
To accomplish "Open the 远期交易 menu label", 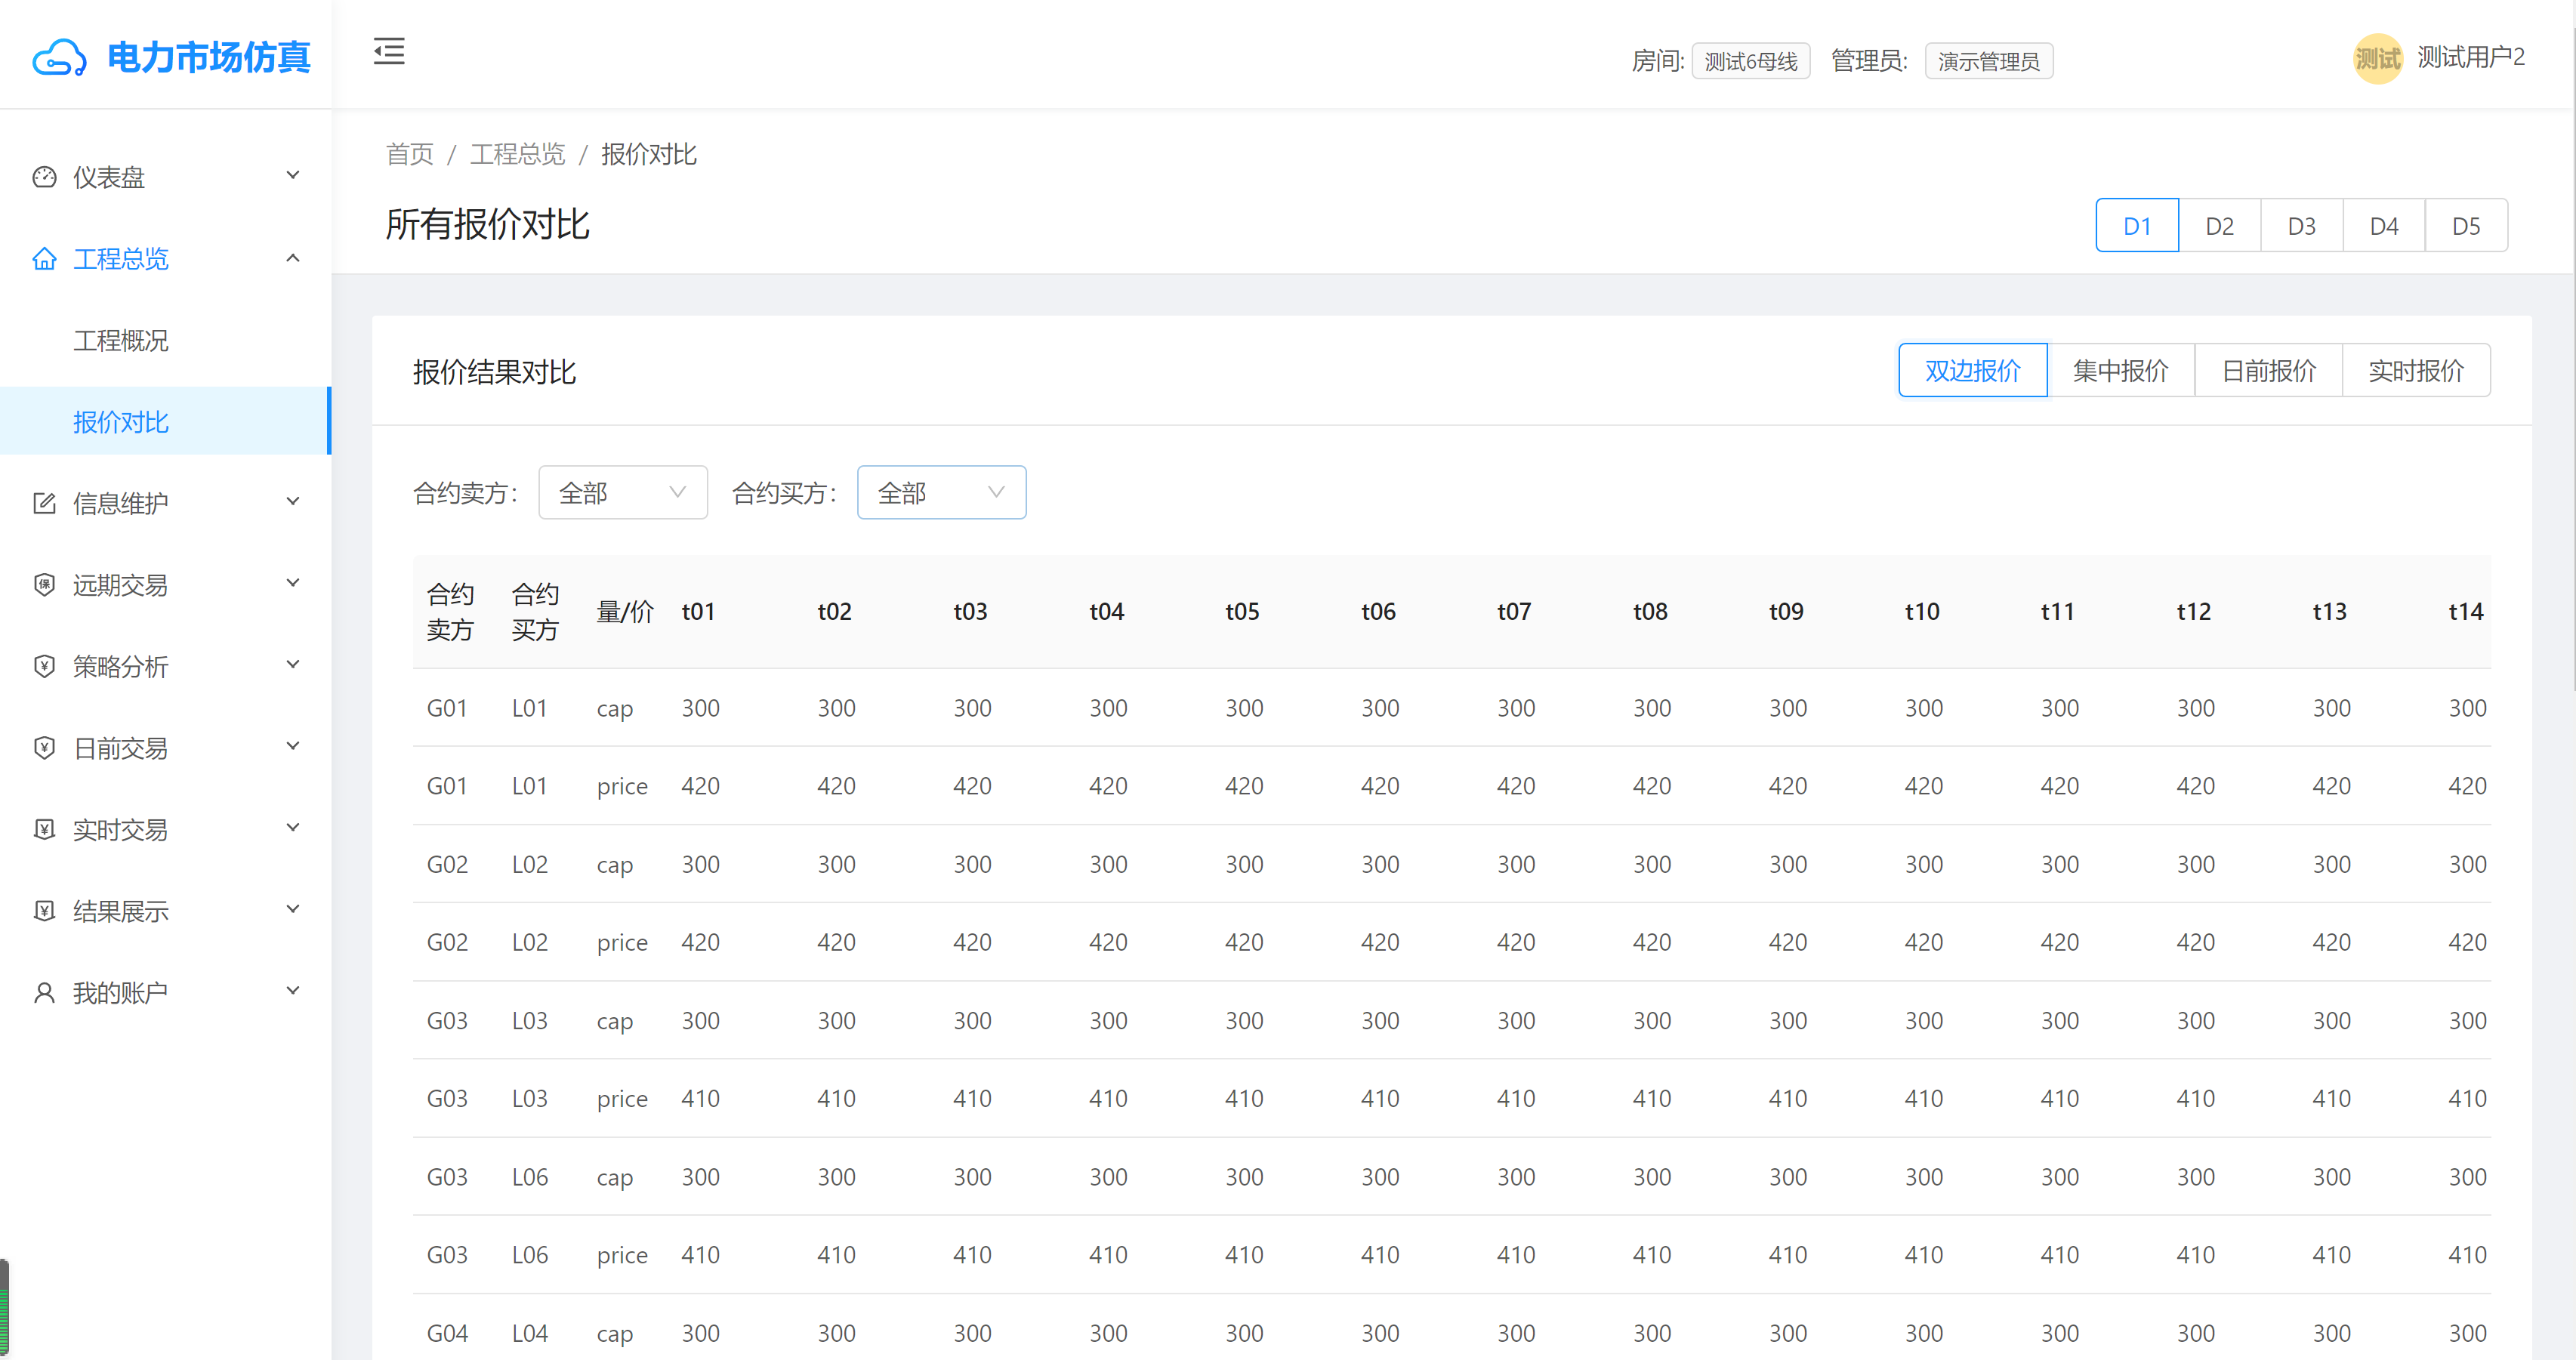I will [121, 585].
